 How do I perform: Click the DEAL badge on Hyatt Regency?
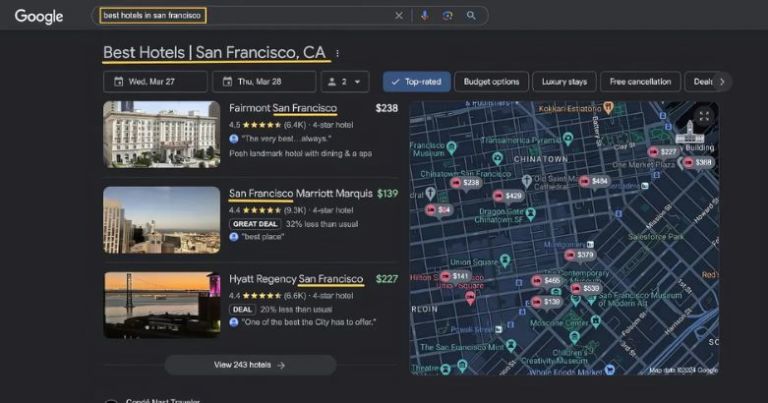(242, 309)
